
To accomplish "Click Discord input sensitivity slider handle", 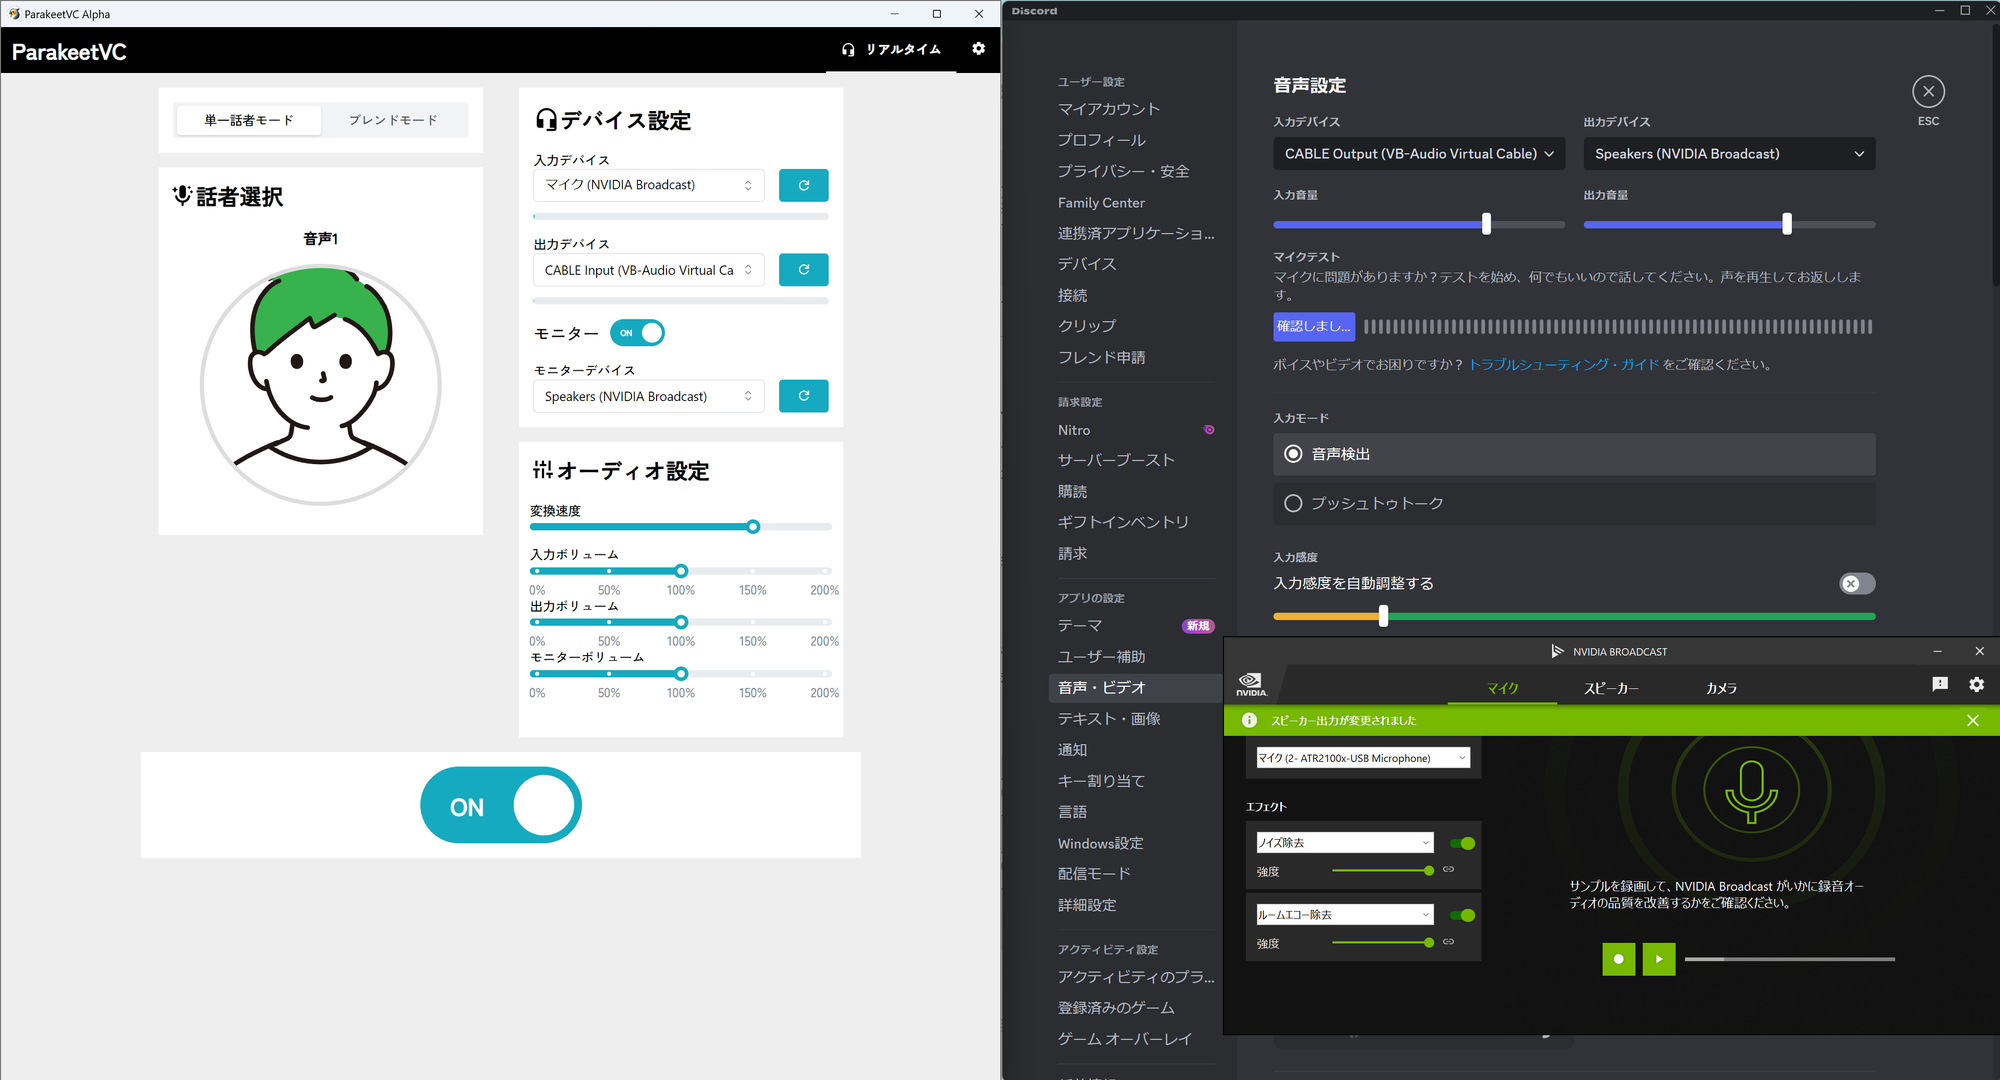I will tap(1383, 616).
